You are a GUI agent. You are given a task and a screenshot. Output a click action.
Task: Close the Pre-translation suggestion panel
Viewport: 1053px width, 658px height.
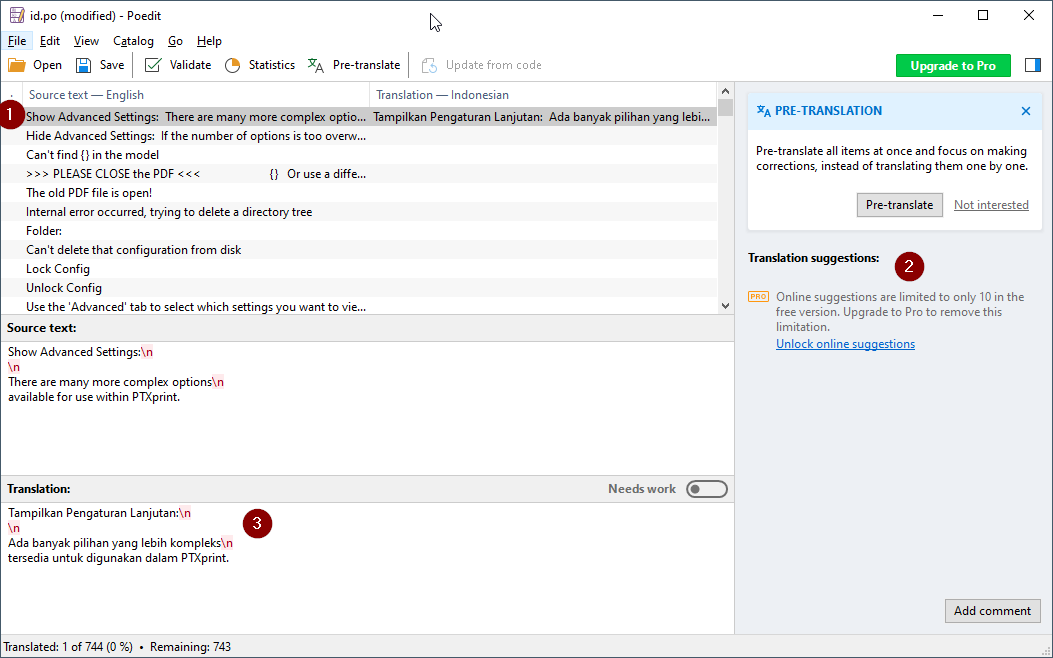point(1025,111)
